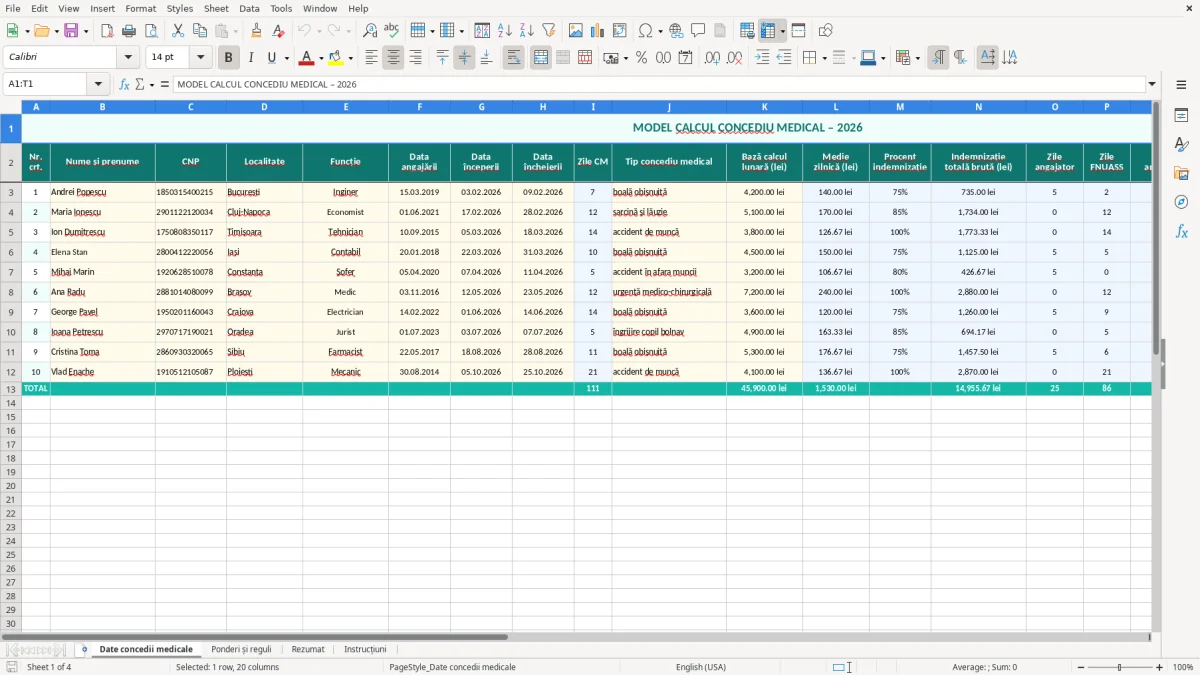Click Export as PDF icon
Screen dimensions: 1200x675
tap(107, 31)
